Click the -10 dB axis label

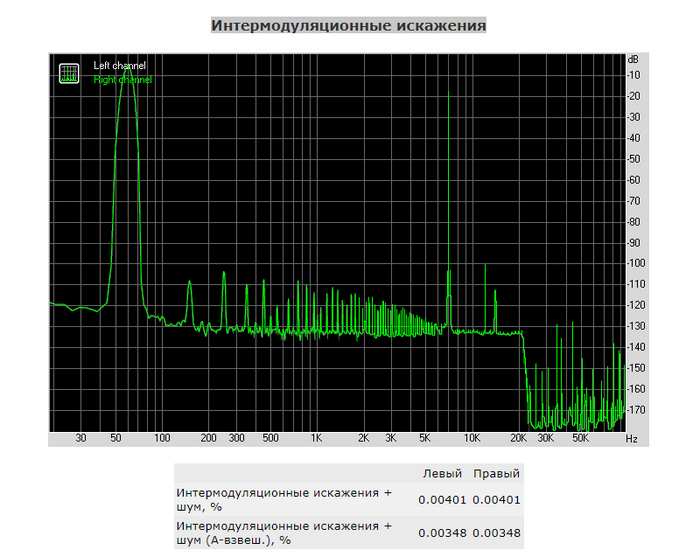(635, 75)
